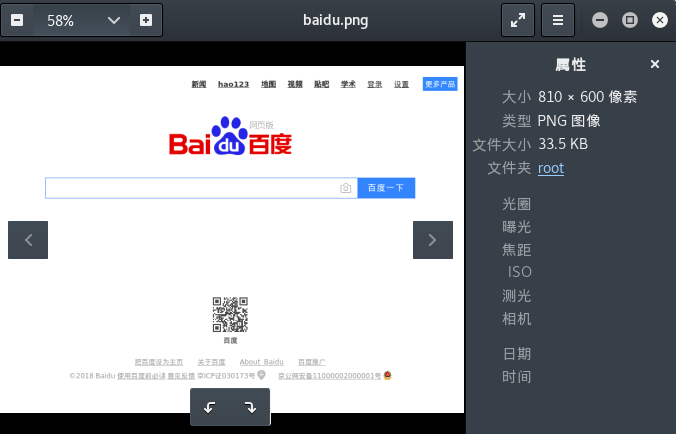
Task: Click the 更多产品 button in the image
Action: [x=440, y=84]
